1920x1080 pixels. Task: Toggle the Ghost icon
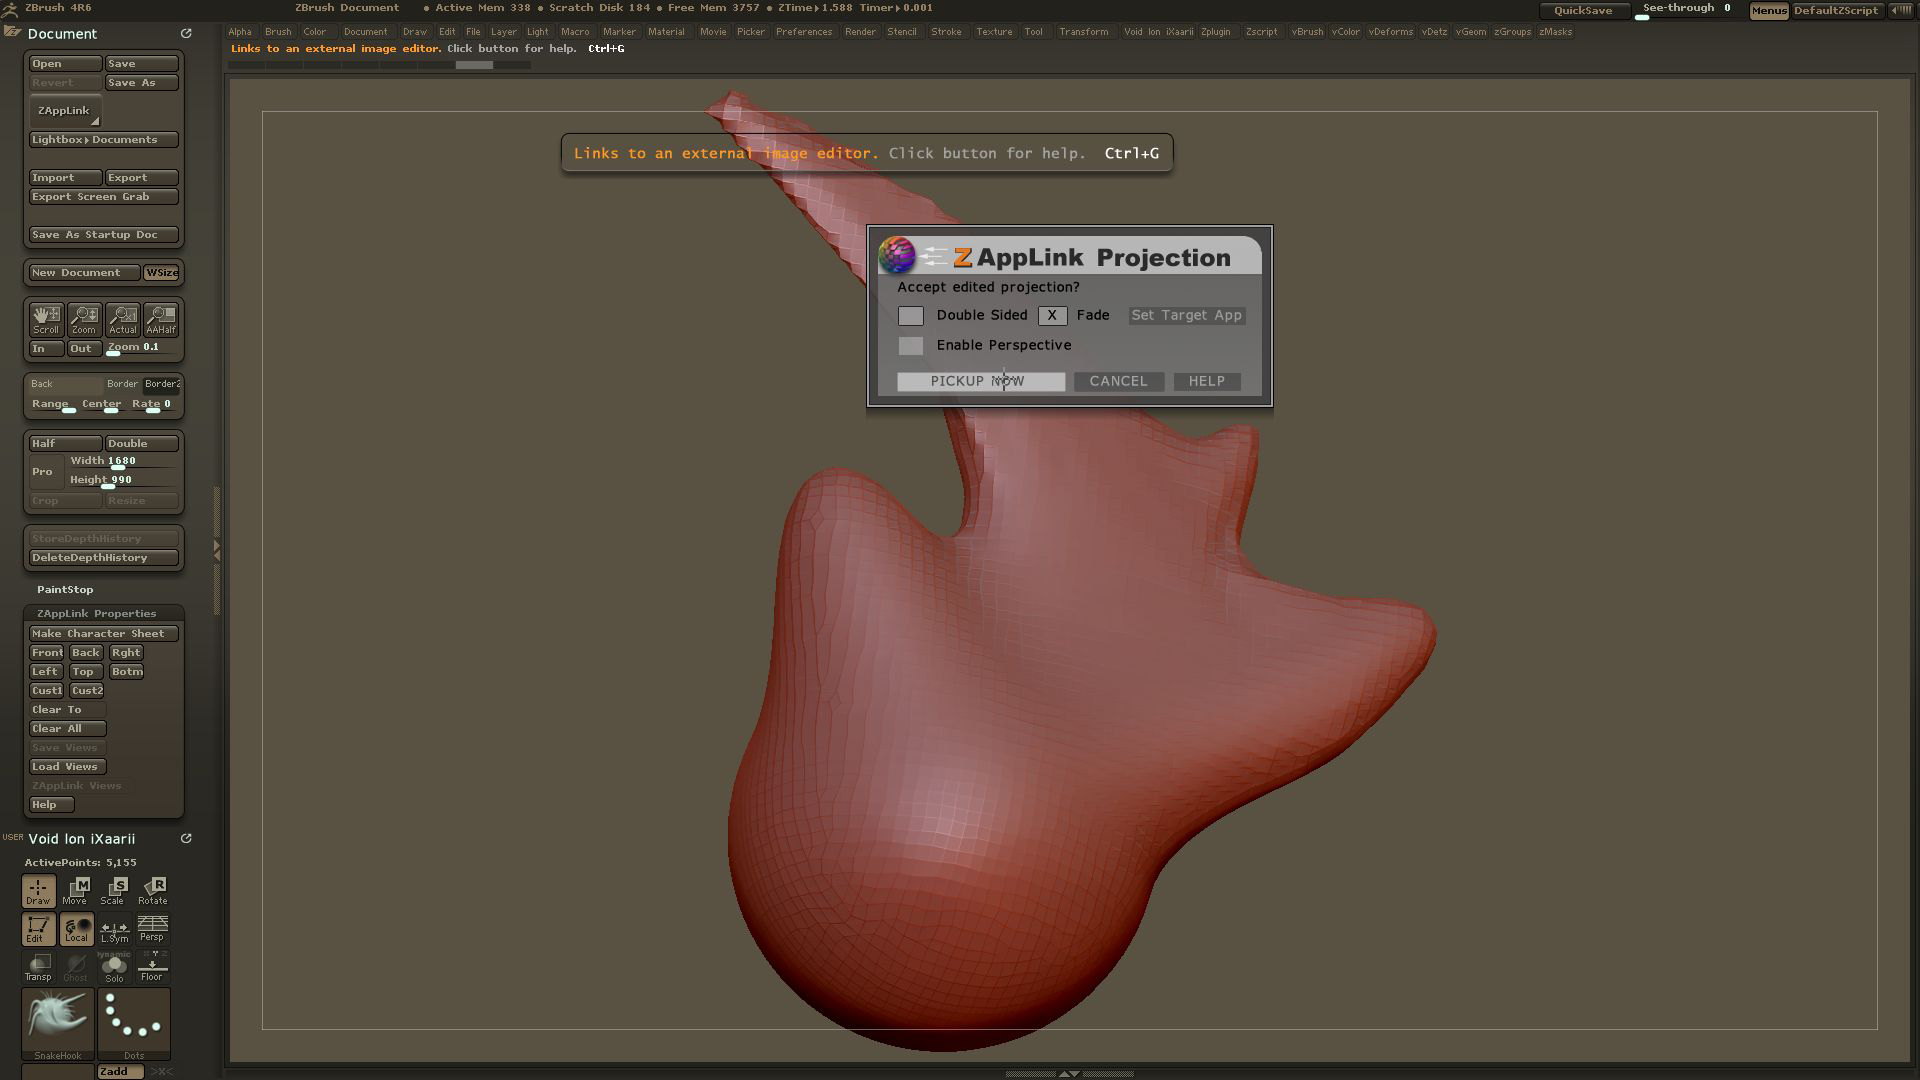click(x=76, y=967)
